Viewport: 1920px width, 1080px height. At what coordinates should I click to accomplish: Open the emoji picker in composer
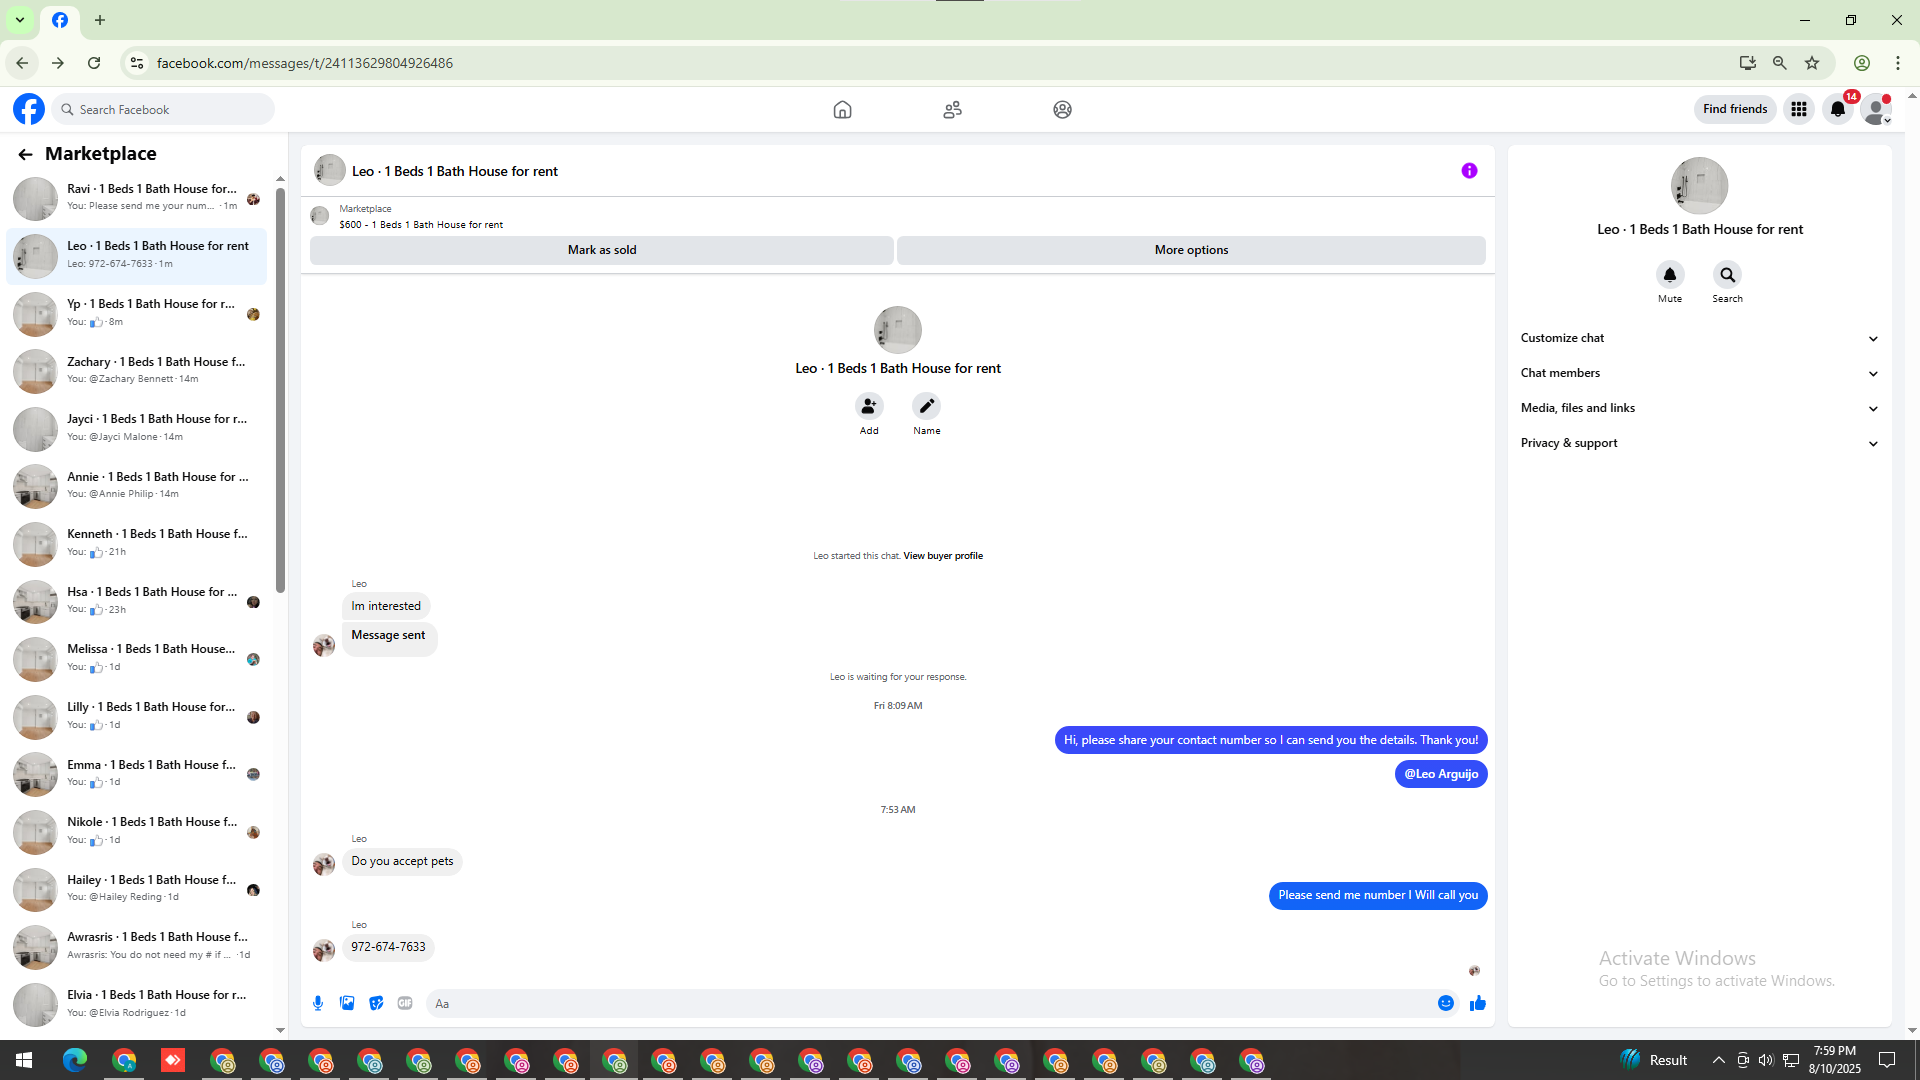(1445, 1003)
